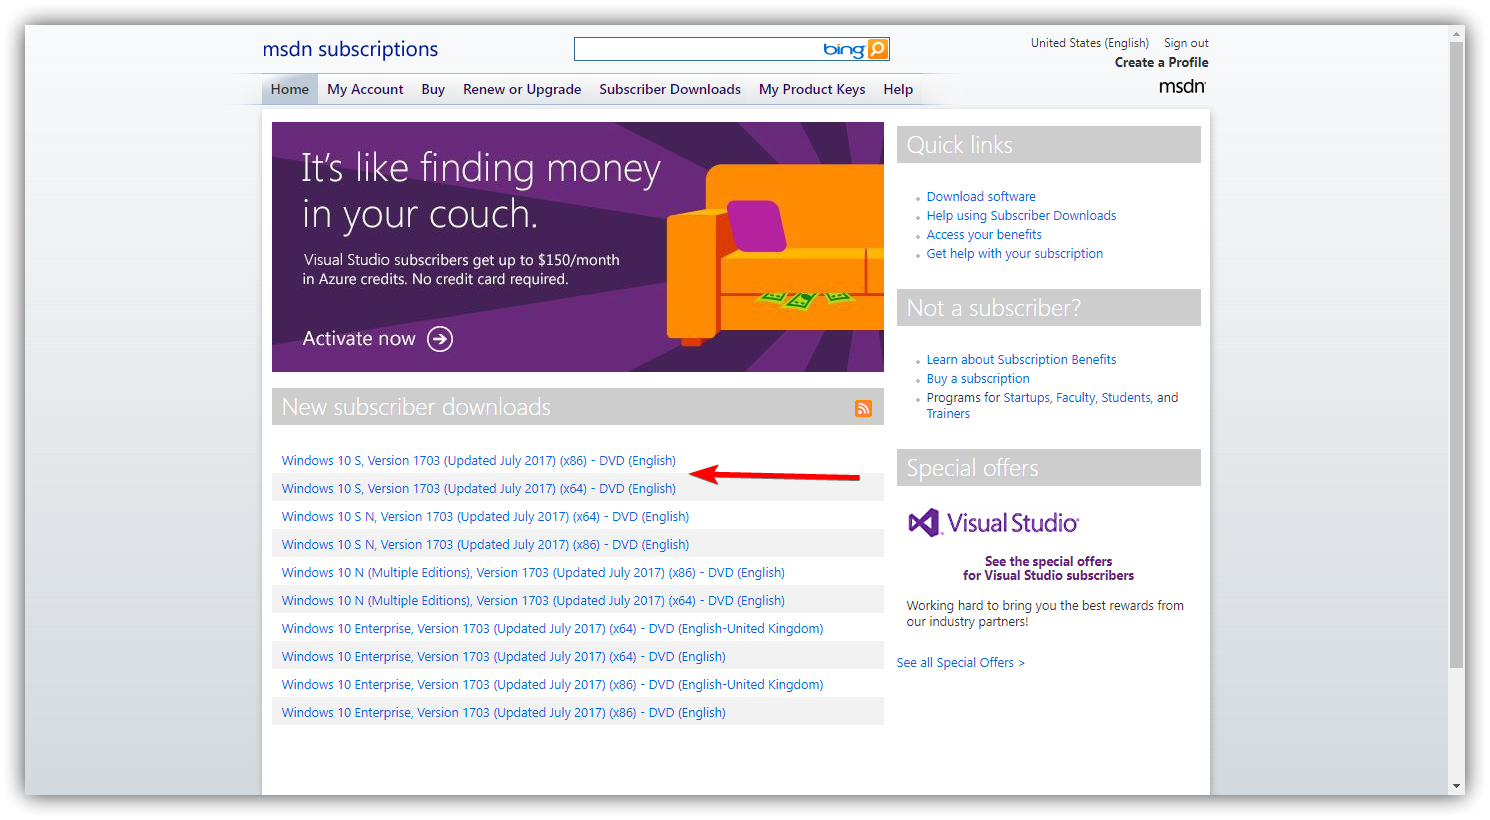The image size is (1490, 820).
Task: Click the scrollbar down arrow
Action: [x=1457, y=786]
